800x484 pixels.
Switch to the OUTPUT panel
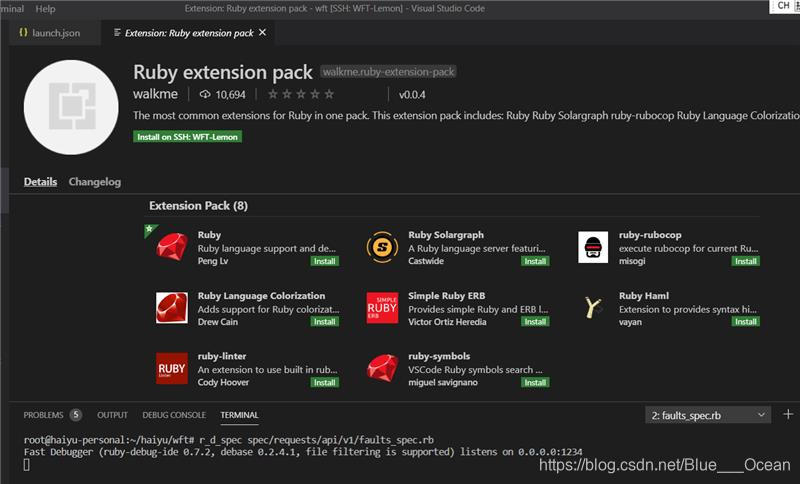(x=112, y=415)
